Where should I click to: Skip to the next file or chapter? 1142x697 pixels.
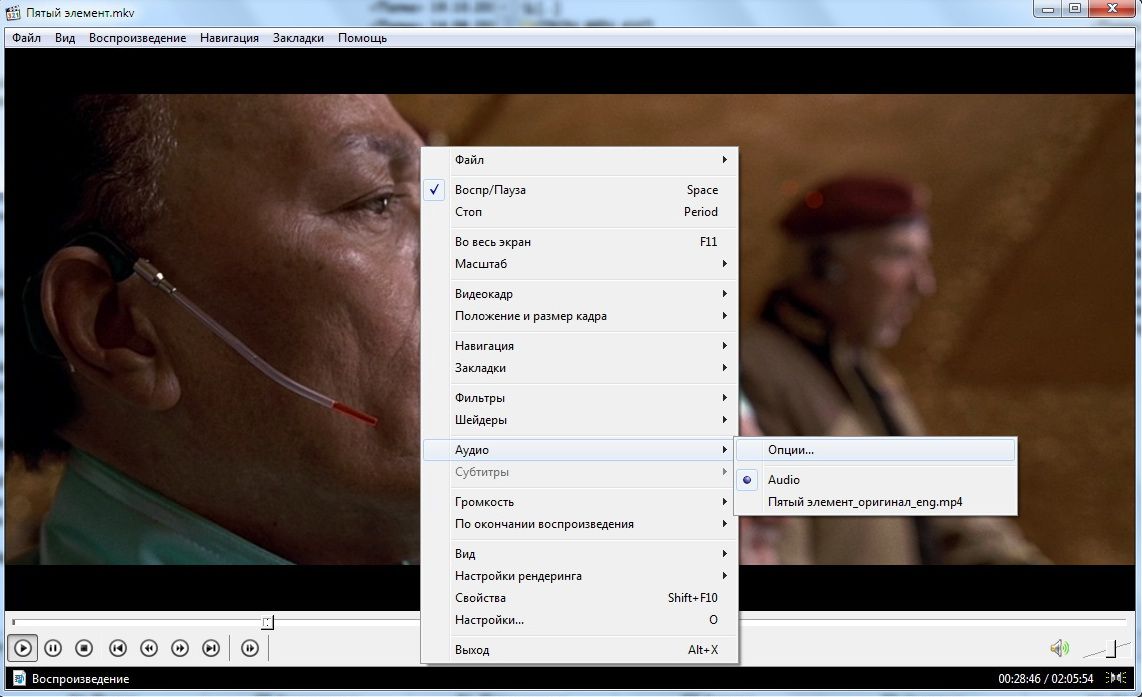[x=211, y=647]
